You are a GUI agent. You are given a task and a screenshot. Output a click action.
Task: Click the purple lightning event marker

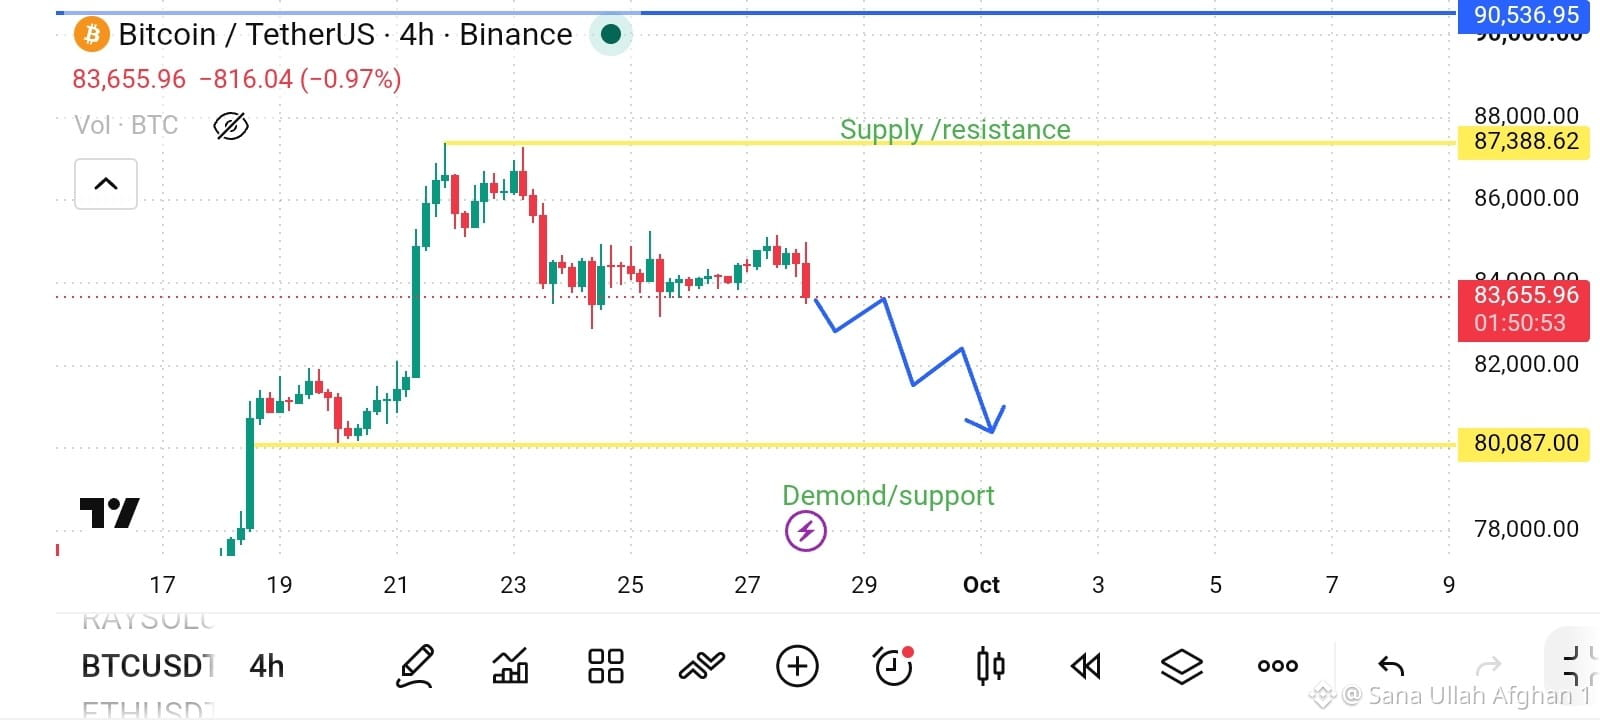806,531
